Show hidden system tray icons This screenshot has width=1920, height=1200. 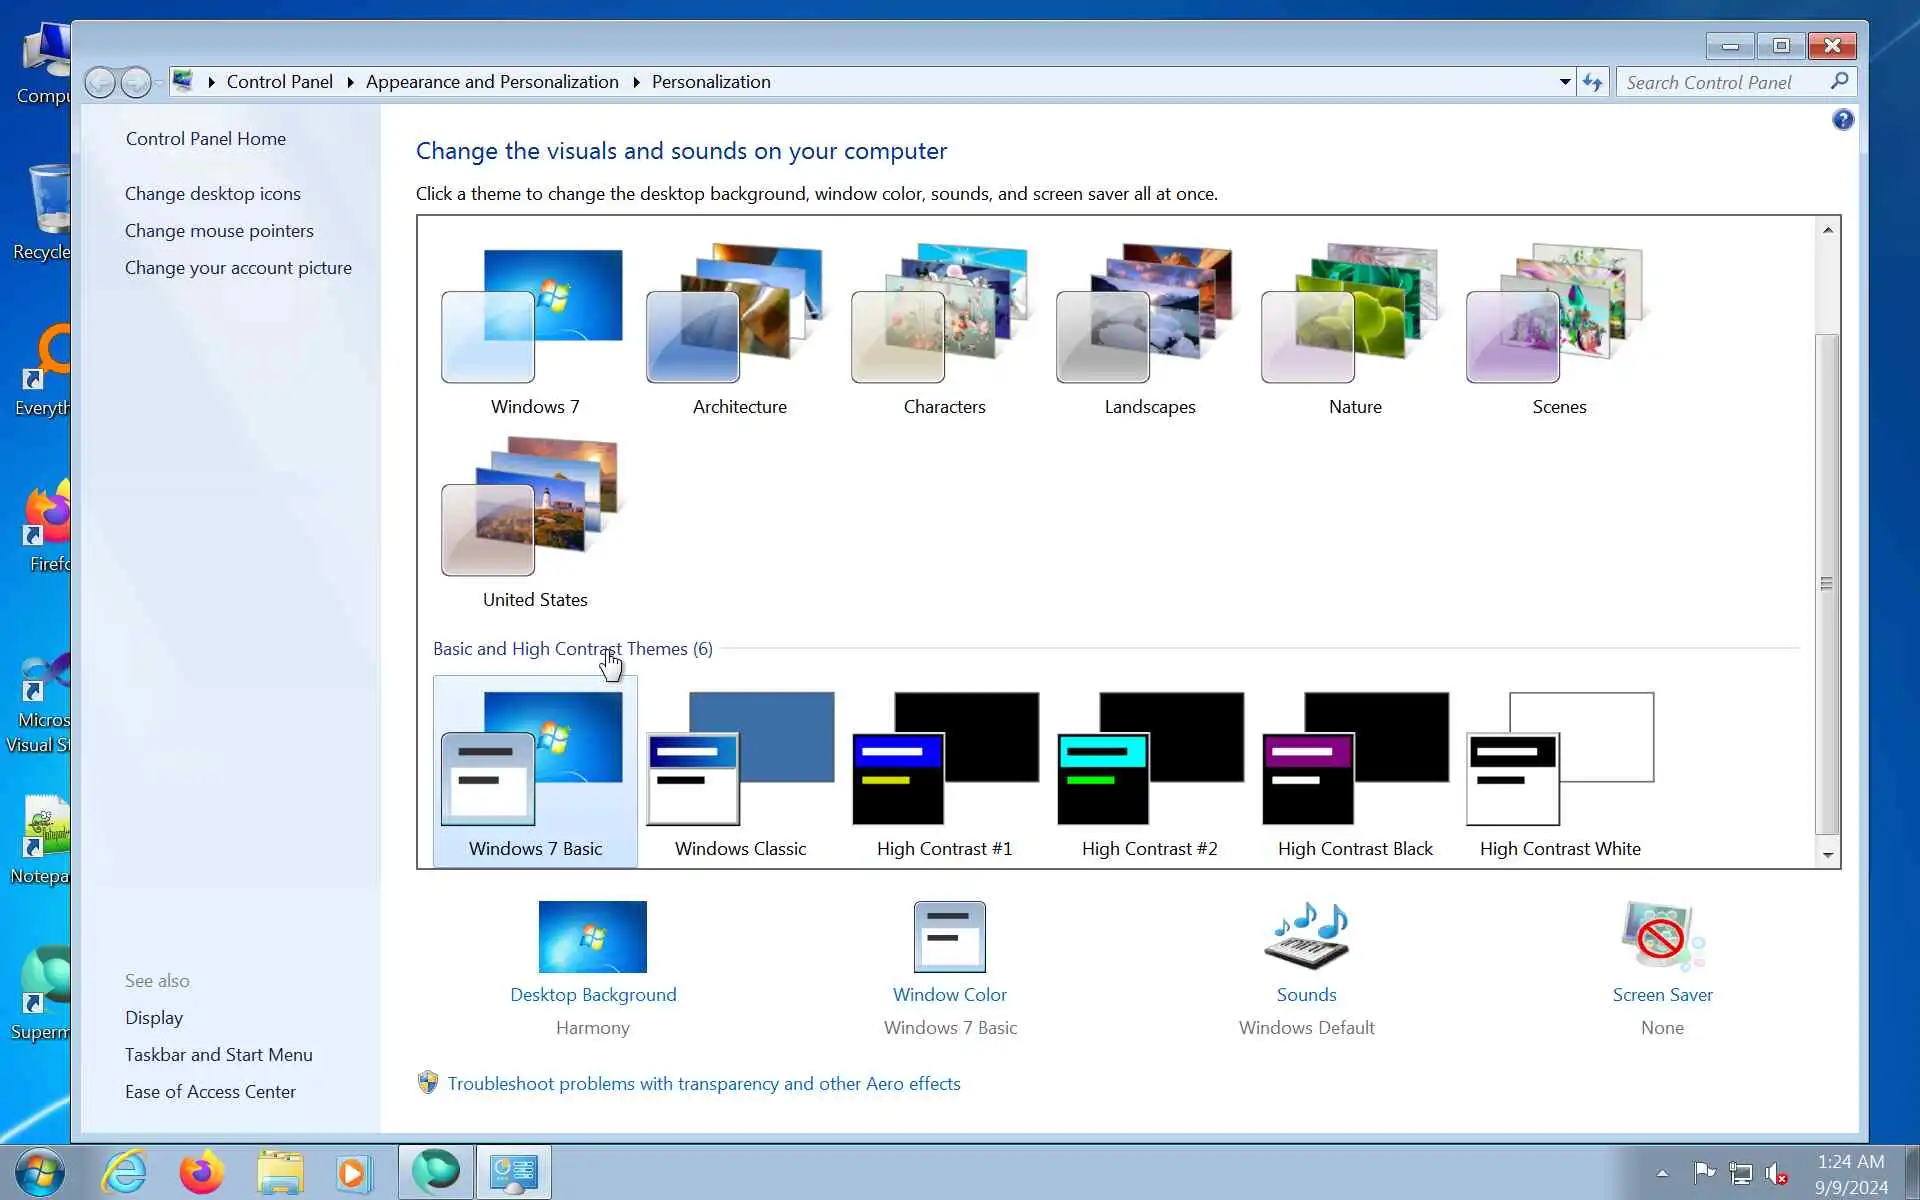coord(1662,1173)
